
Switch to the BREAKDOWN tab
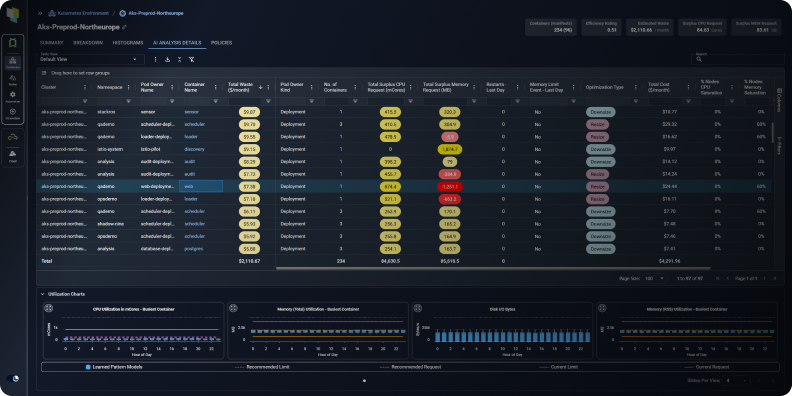click(x=88, y=43)
